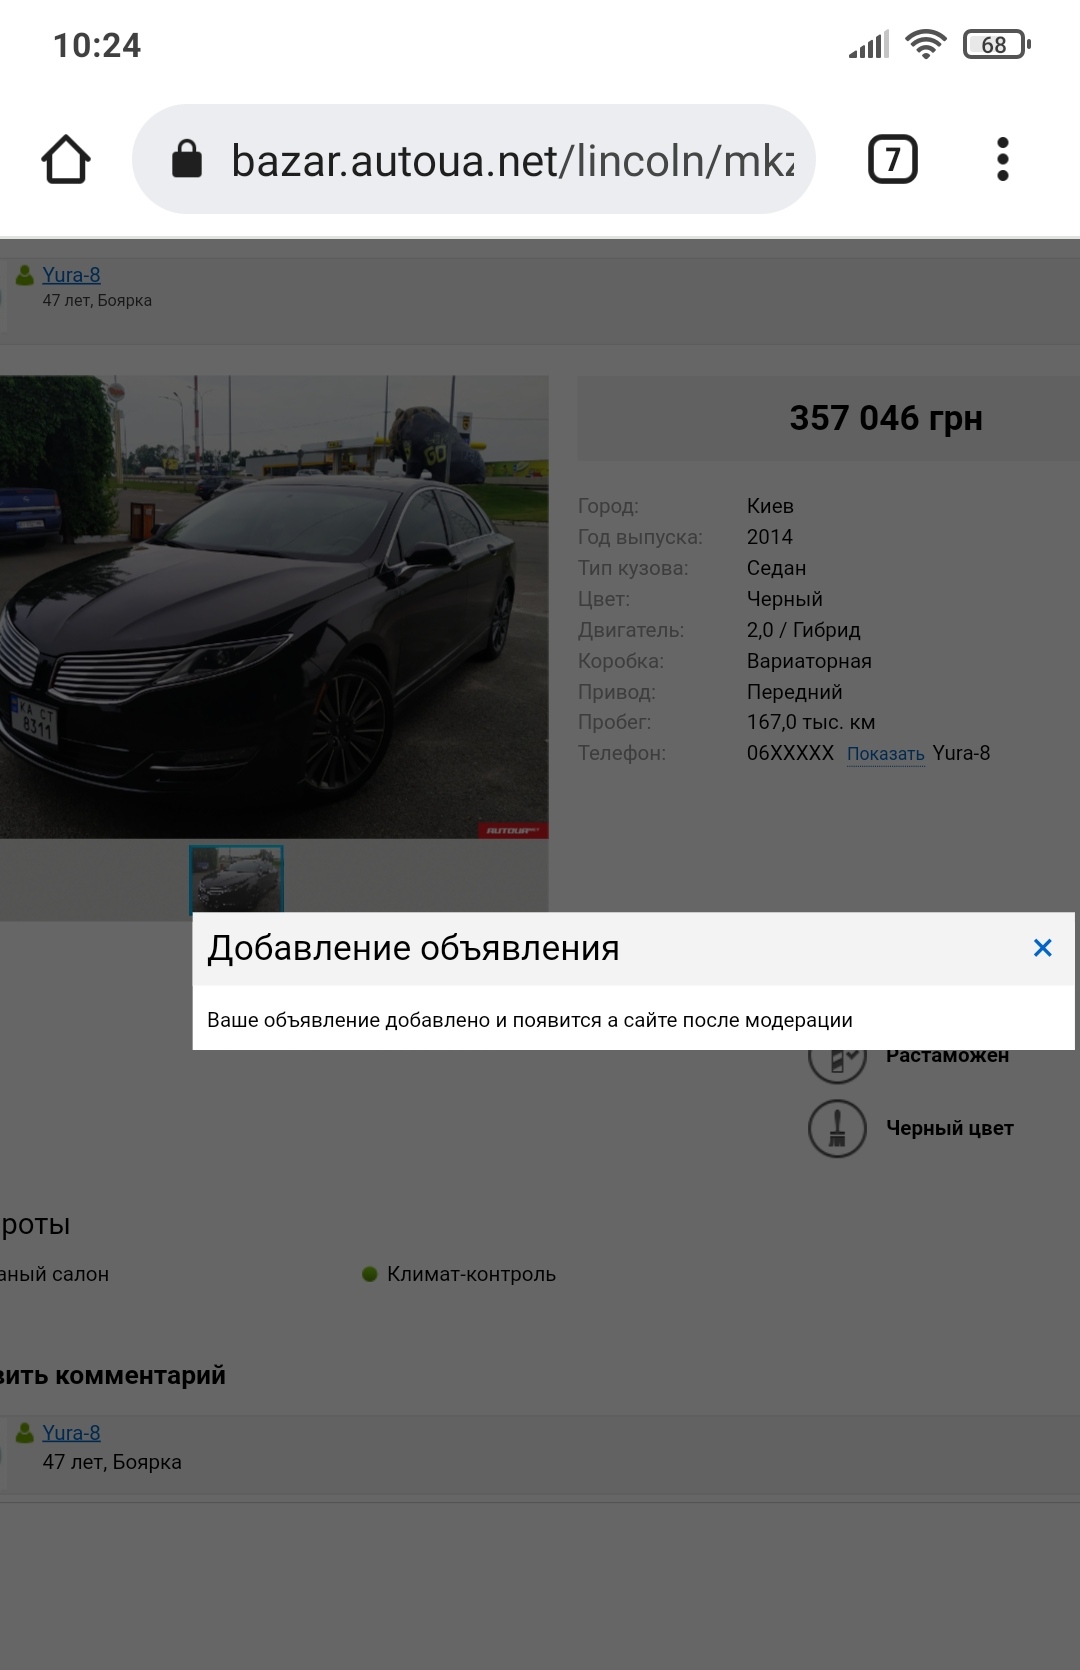
Task: Open the Chrome three-dot menu
Action: coord(1002,160)
